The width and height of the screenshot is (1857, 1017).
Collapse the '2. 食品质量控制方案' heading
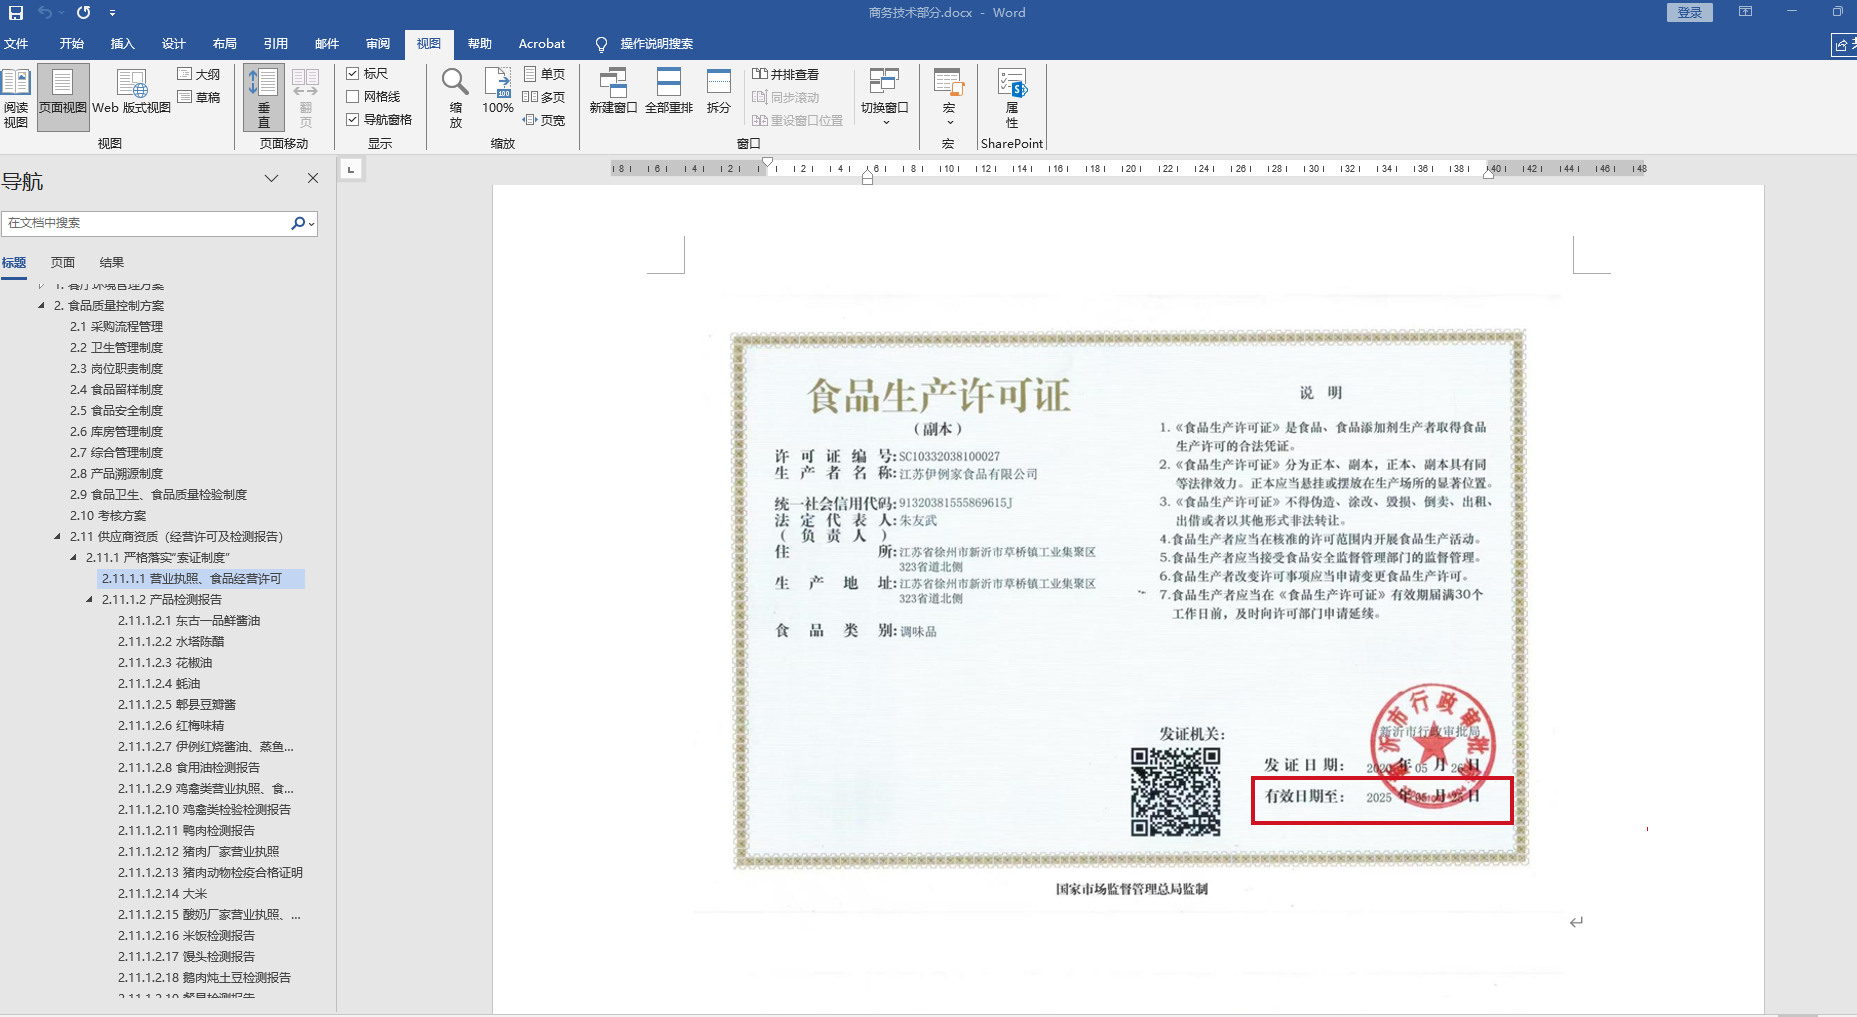coord(41,306)
